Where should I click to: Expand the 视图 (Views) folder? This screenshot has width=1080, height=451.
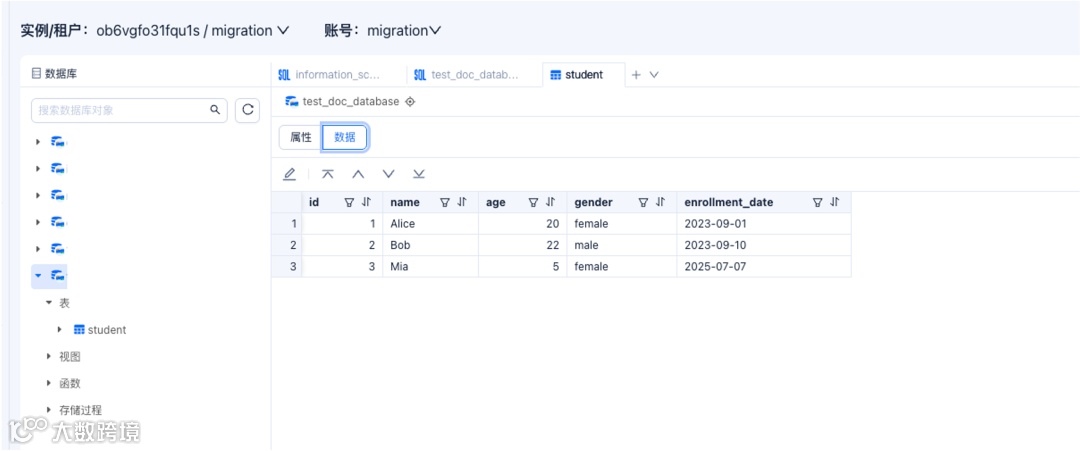(49, 356)
